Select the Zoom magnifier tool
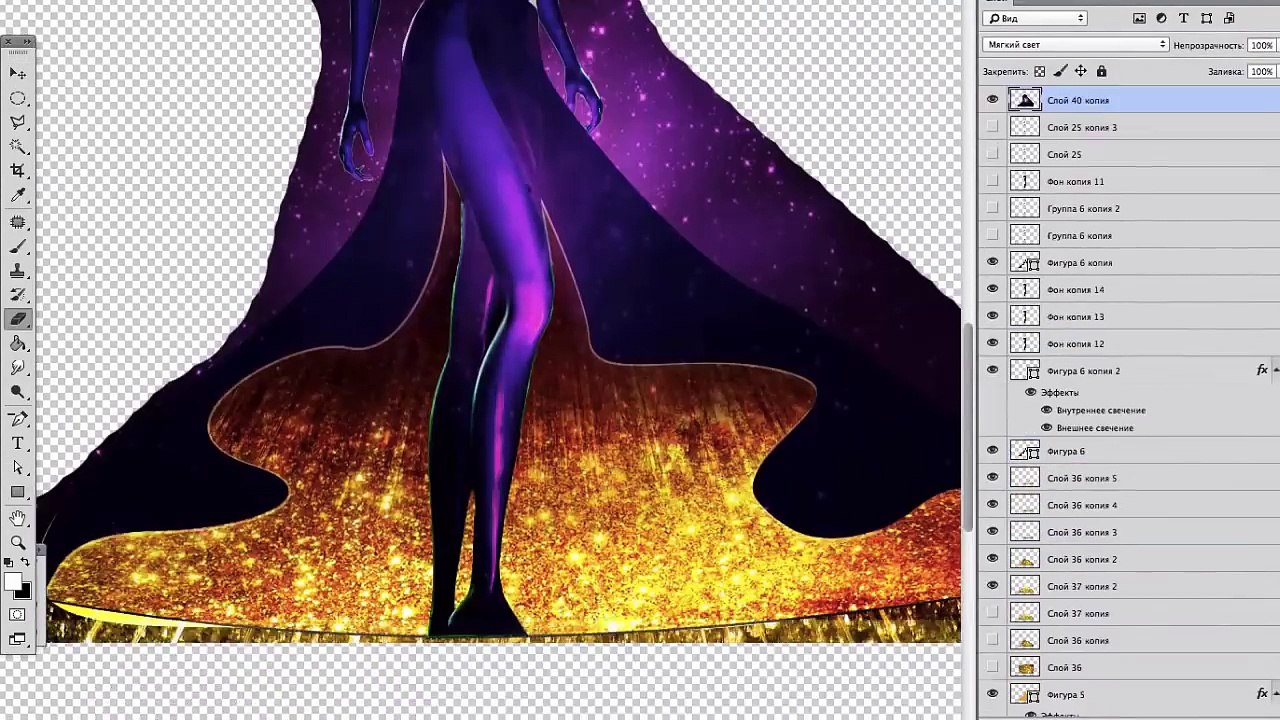 coord(18,541)
